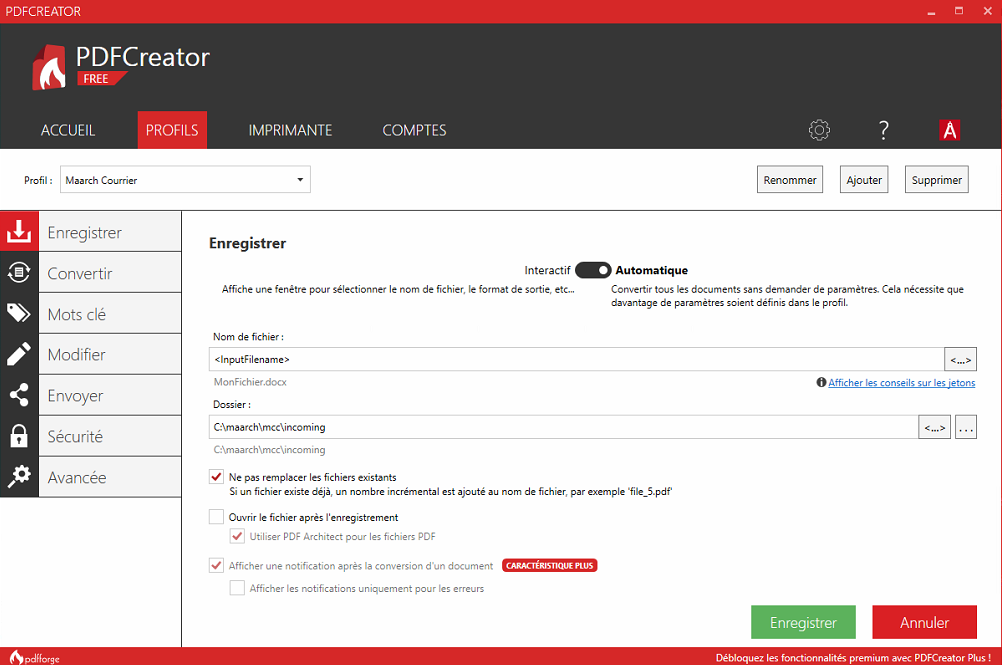Toggle Utiliser PDF Architect checkbox
Image resolution: width=1002 pixels, height=665 pixels.
click(237, 536)
